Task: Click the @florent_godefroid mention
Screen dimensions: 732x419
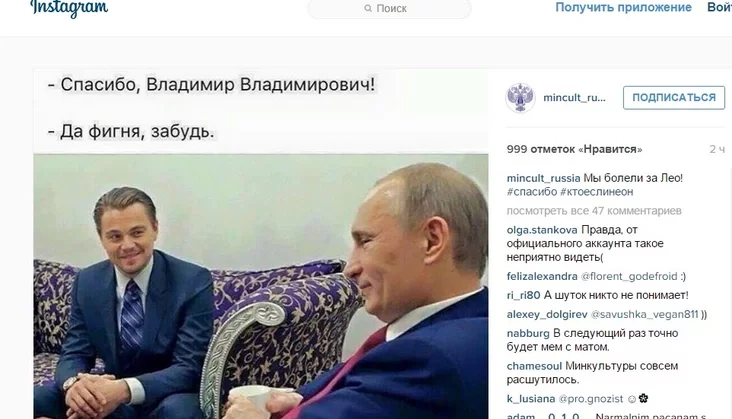Action: 629,276
